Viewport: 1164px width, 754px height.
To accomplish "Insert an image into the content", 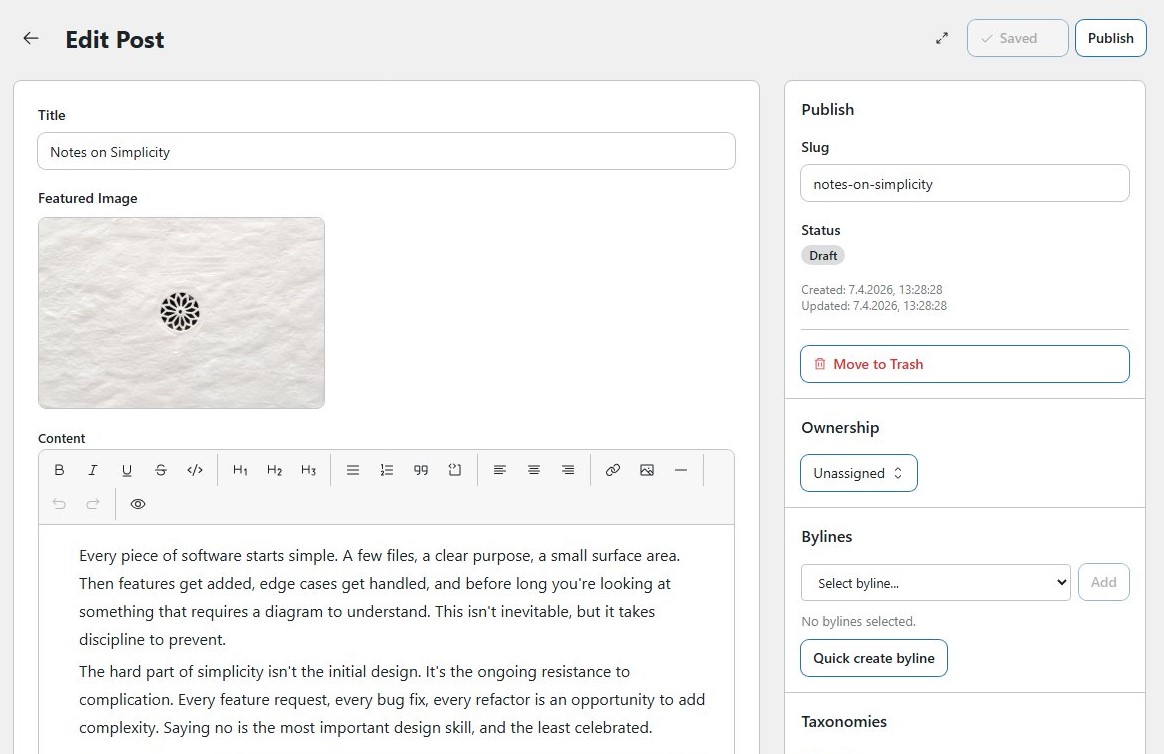I will point(647,470).
